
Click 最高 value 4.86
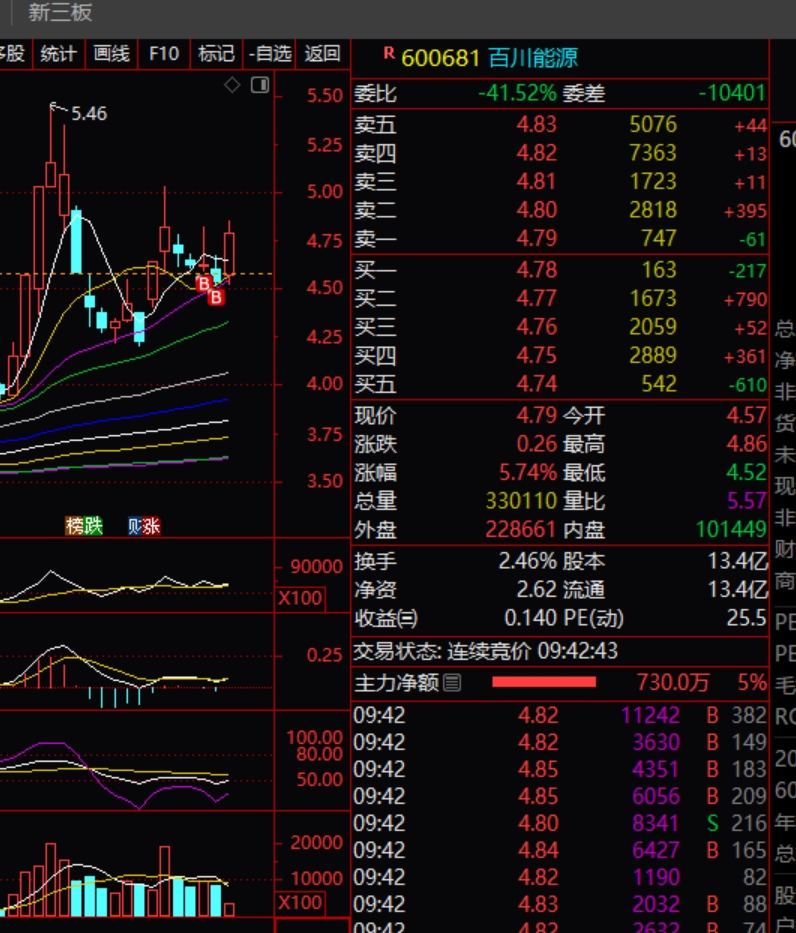point(746,444)
